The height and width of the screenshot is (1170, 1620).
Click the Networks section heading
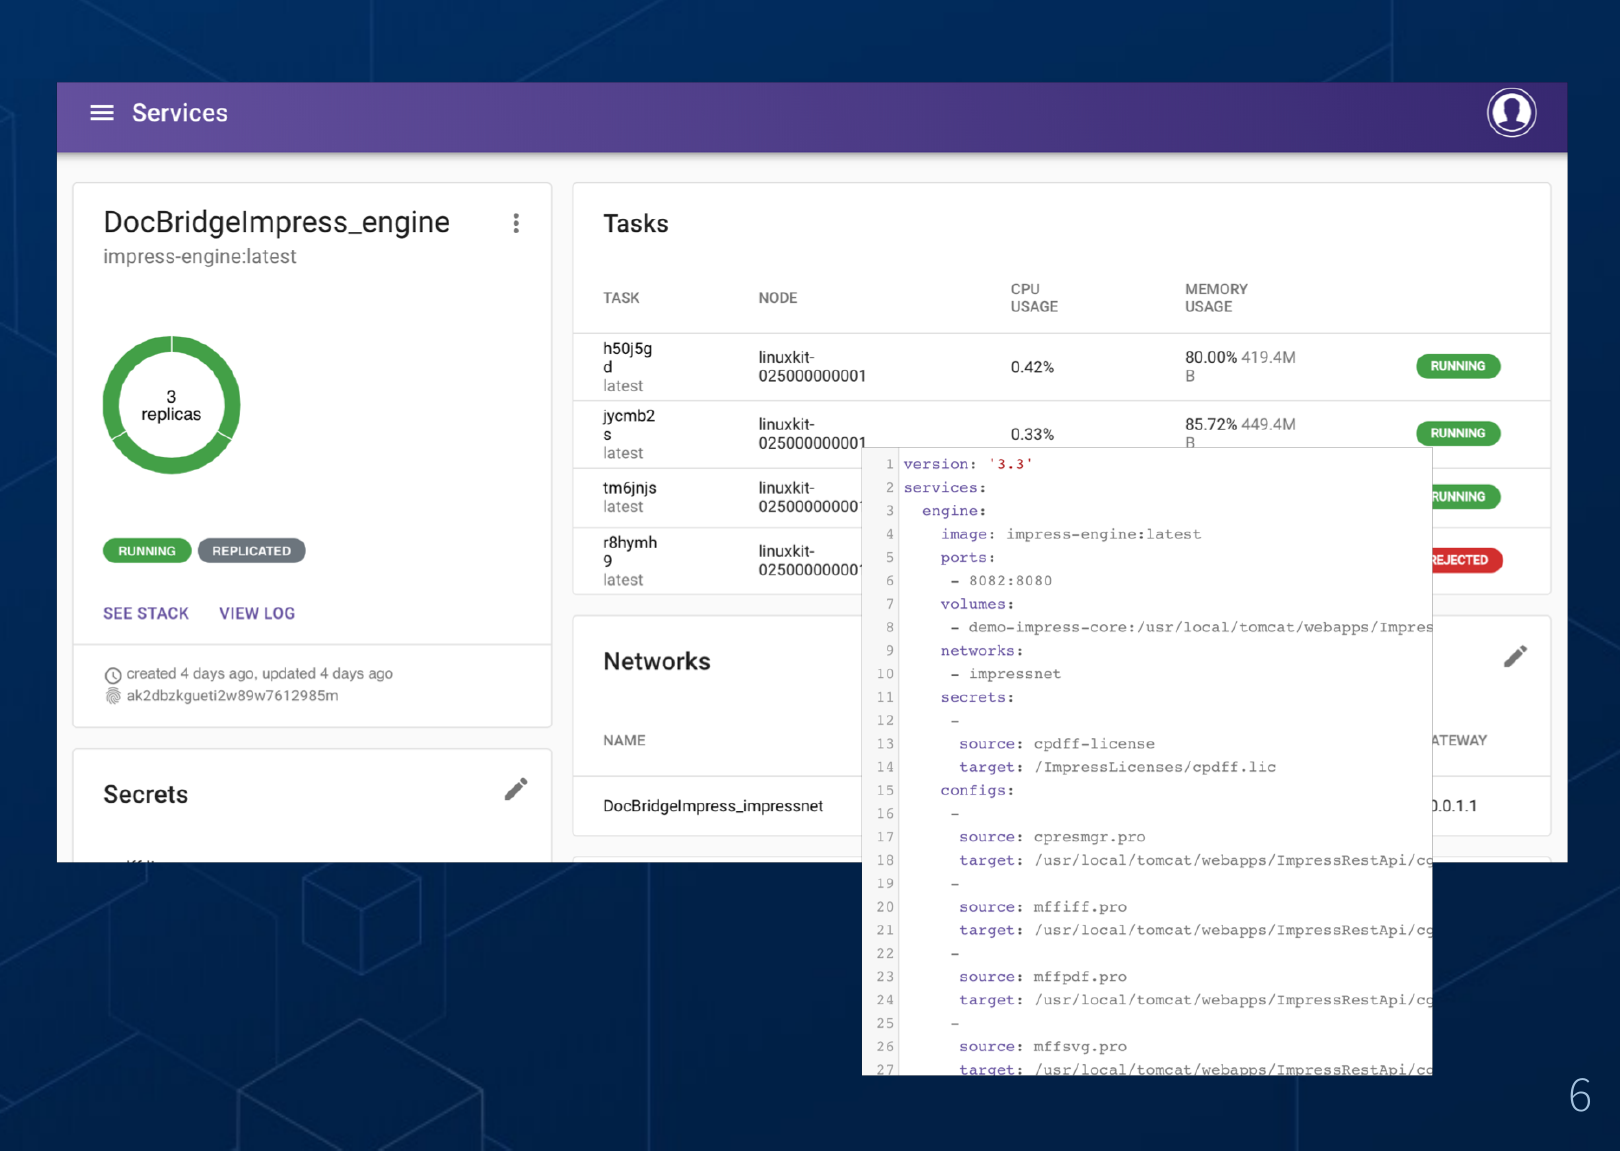[x=657, y=662]
